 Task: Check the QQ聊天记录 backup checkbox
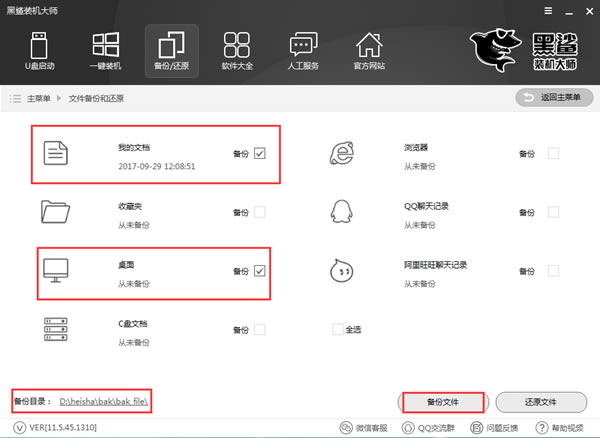click(553, 212)
